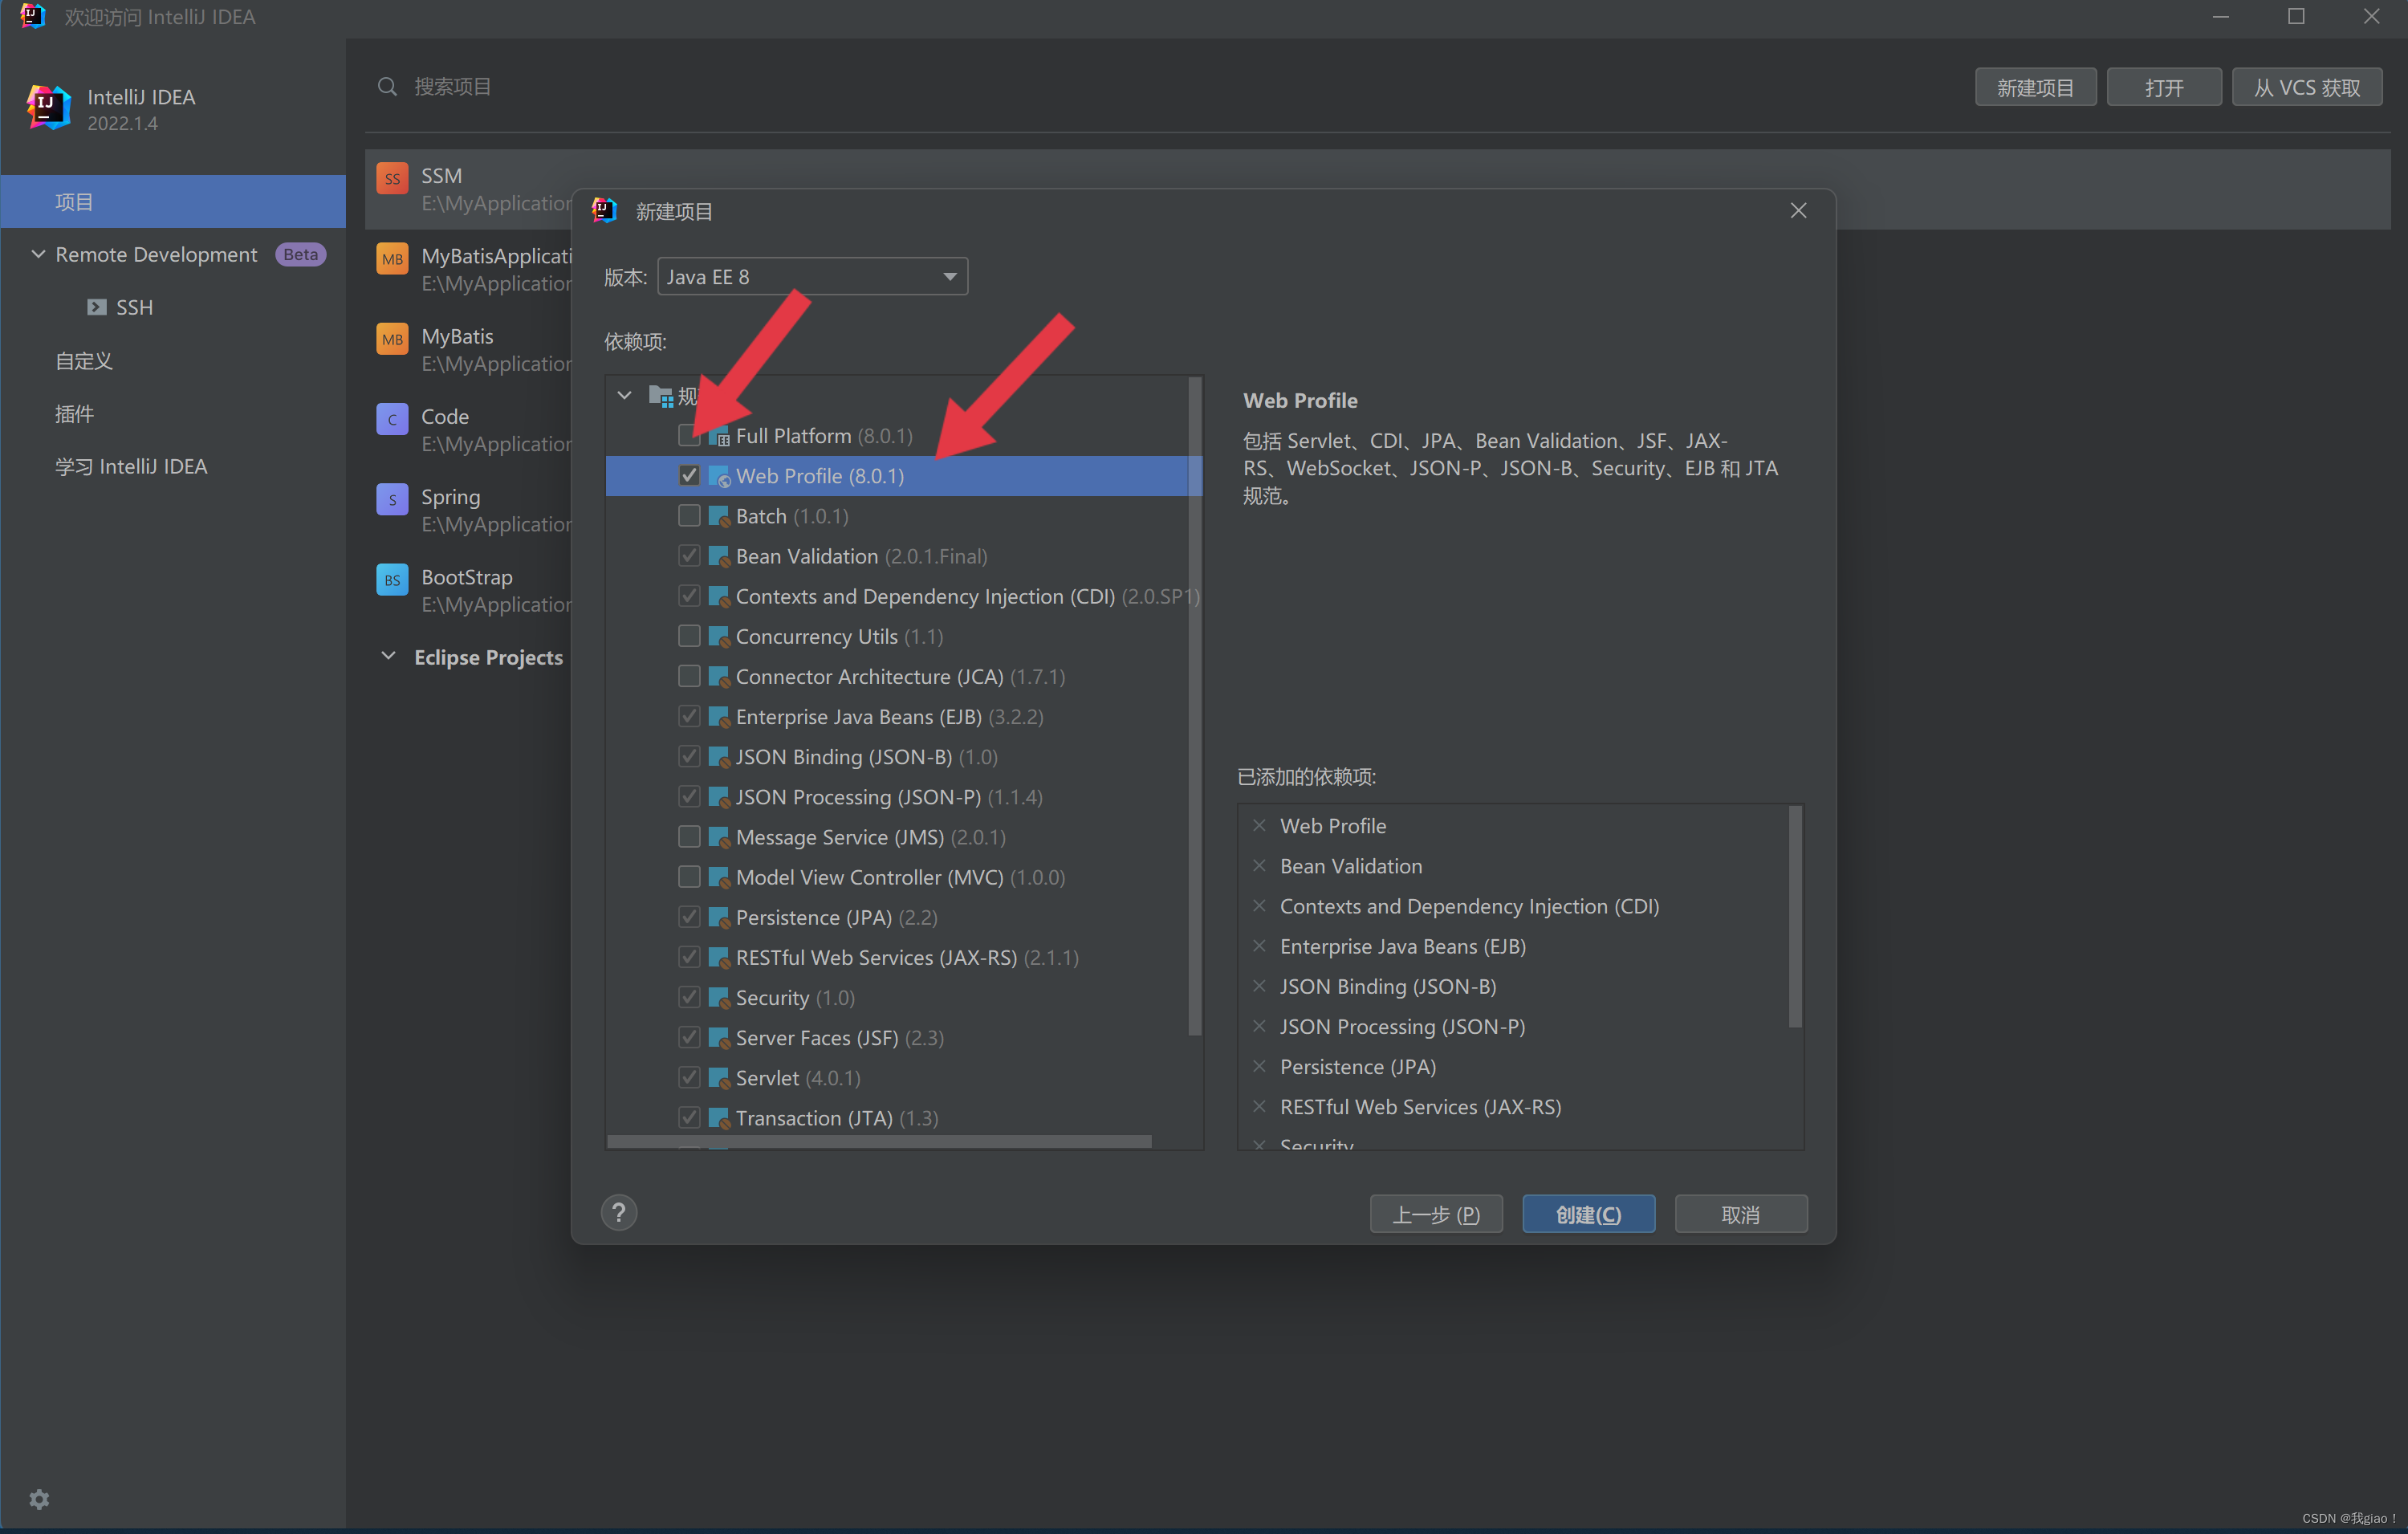This screenshot has height=1534, width=2408.
Task: Click the MyBatis project icon
Action: [x=392, y=339]
